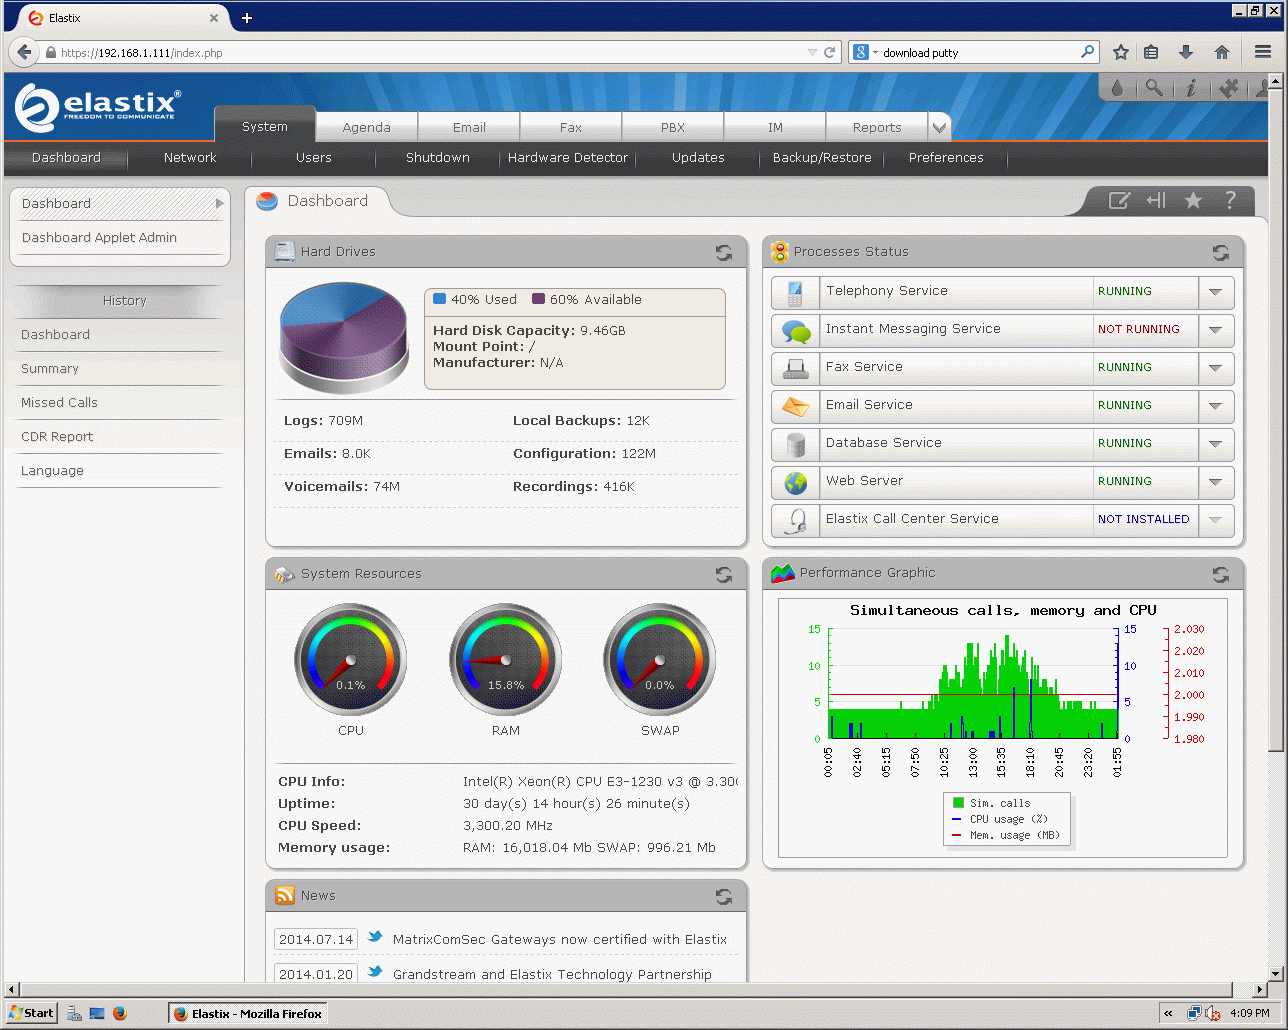Open Grandstream and Elastix Partnership news
1288x1030 pixels.
pos(552,975)
